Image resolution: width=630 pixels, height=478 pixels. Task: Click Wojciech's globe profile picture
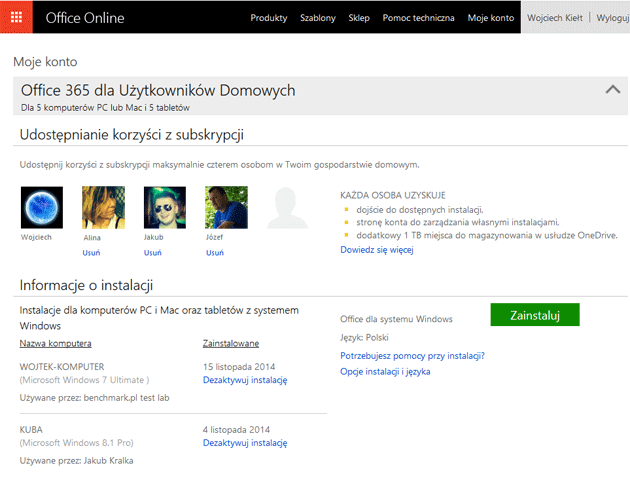click(x=42, y=207)
